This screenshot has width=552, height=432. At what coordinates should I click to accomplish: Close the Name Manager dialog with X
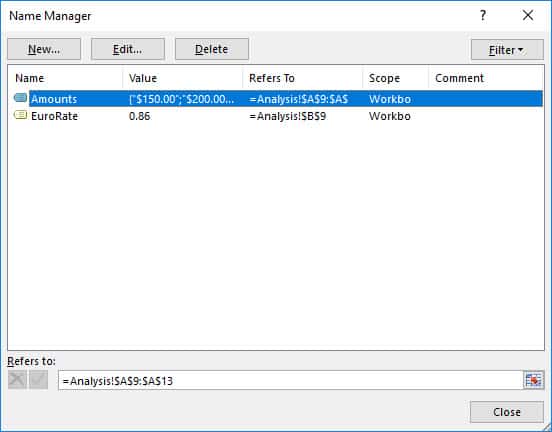[528, 15]
